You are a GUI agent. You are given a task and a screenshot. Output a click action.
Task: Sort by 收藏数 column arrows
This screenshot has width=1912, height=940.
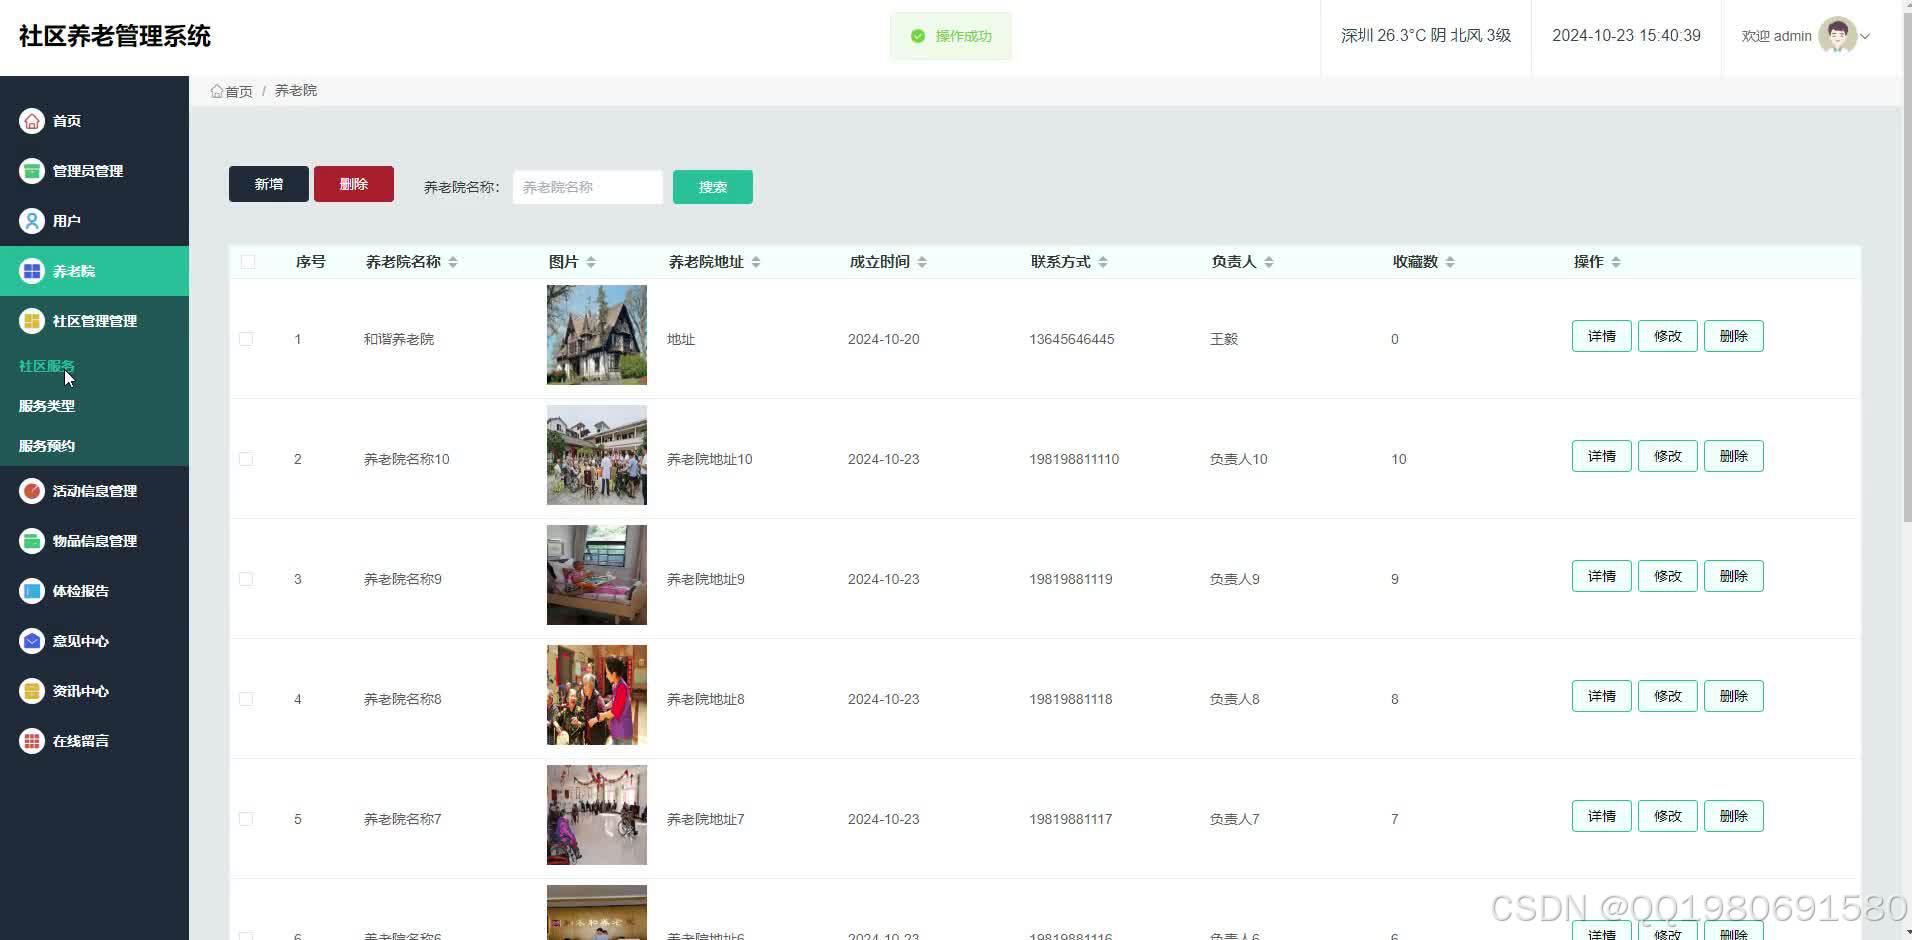(x=1450, y=262)
